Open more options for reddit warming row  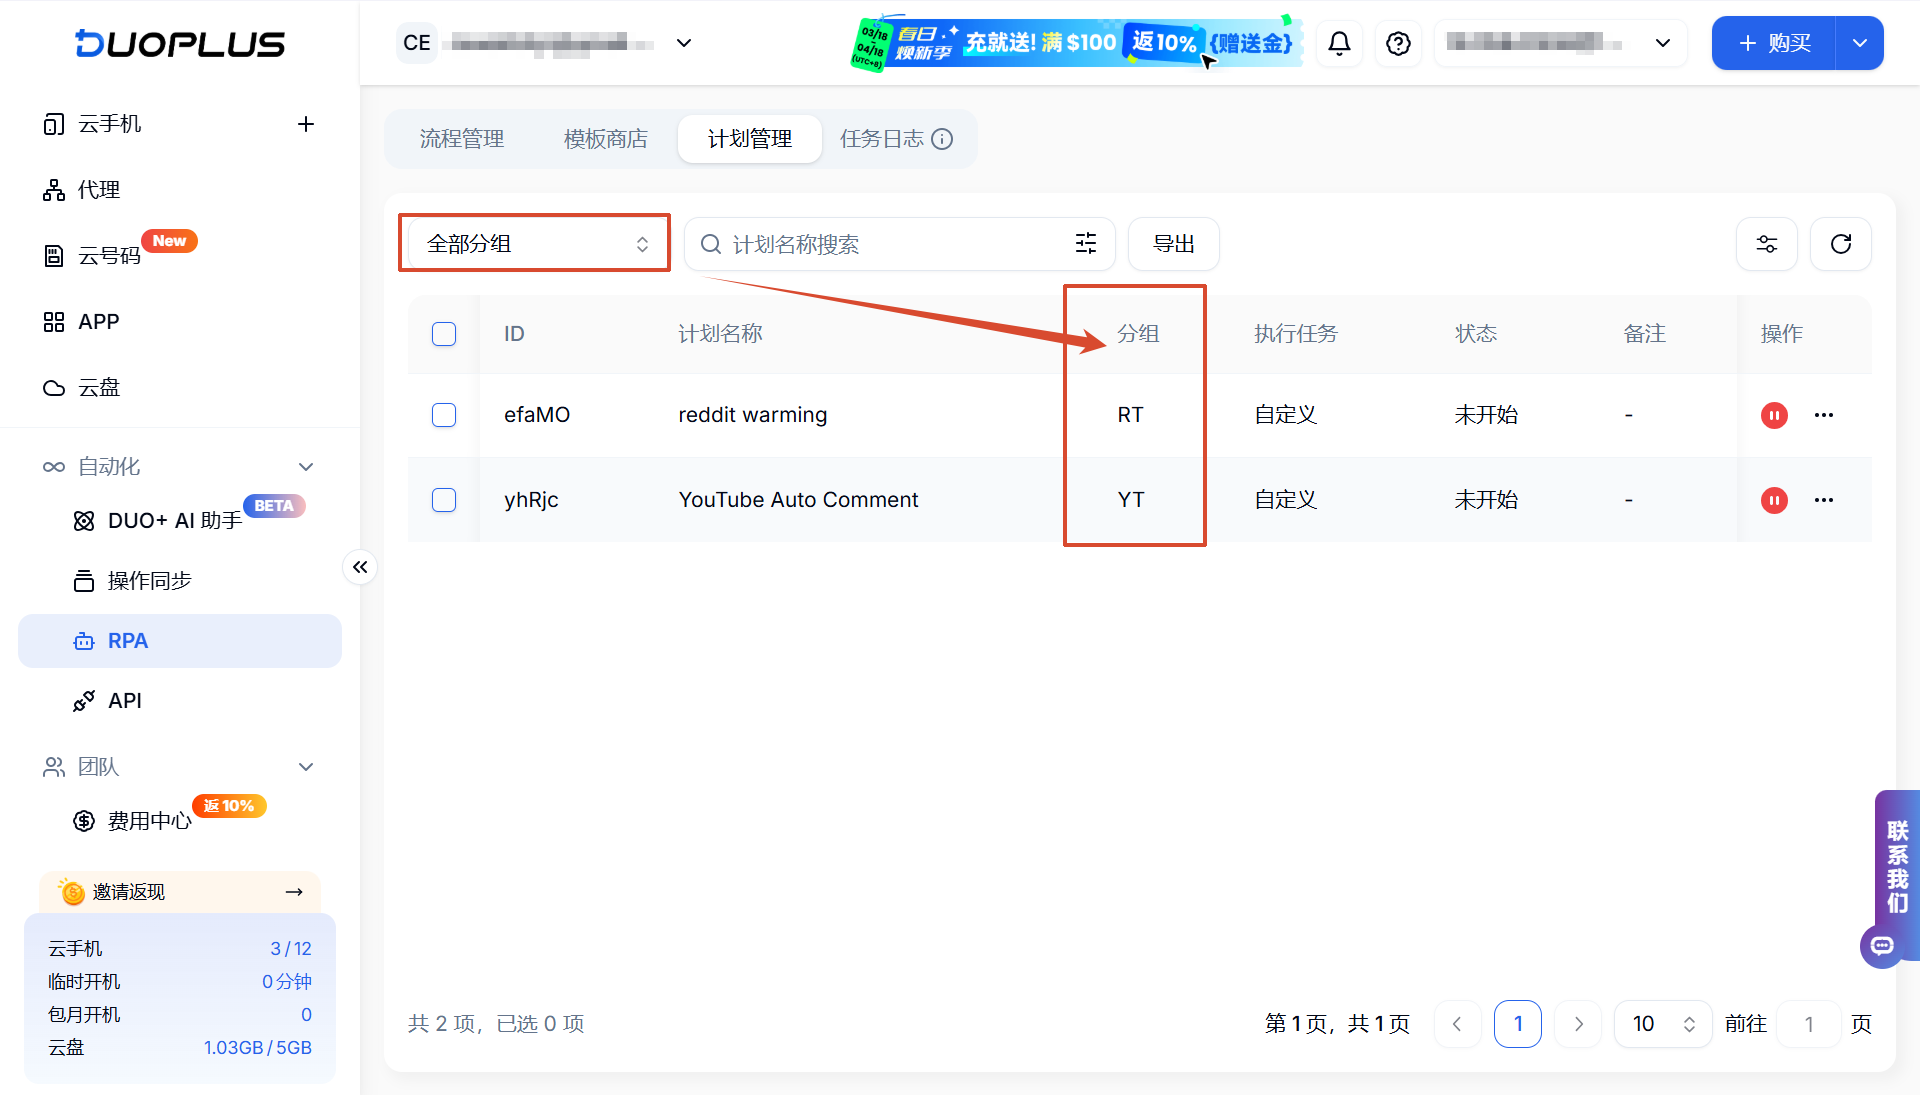click(1824, 415)
